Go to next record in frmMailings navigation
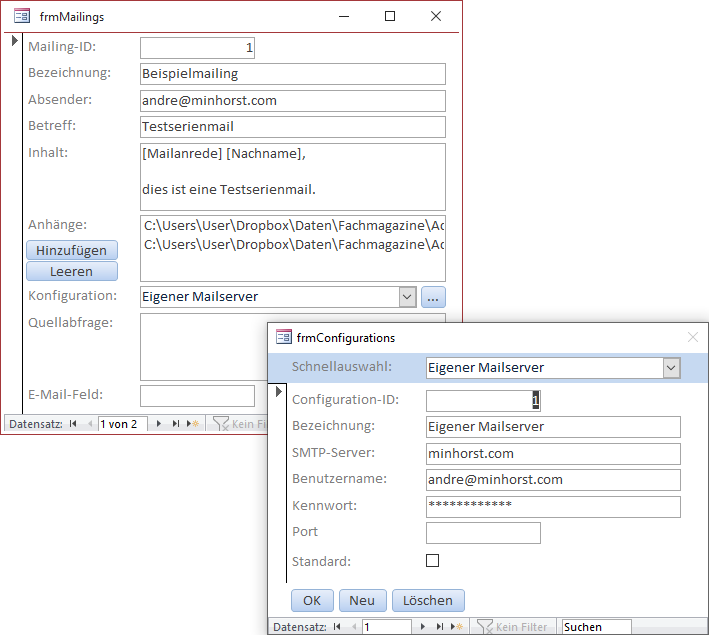This screenshot has width=709, height=635. (x=159, y=424)
